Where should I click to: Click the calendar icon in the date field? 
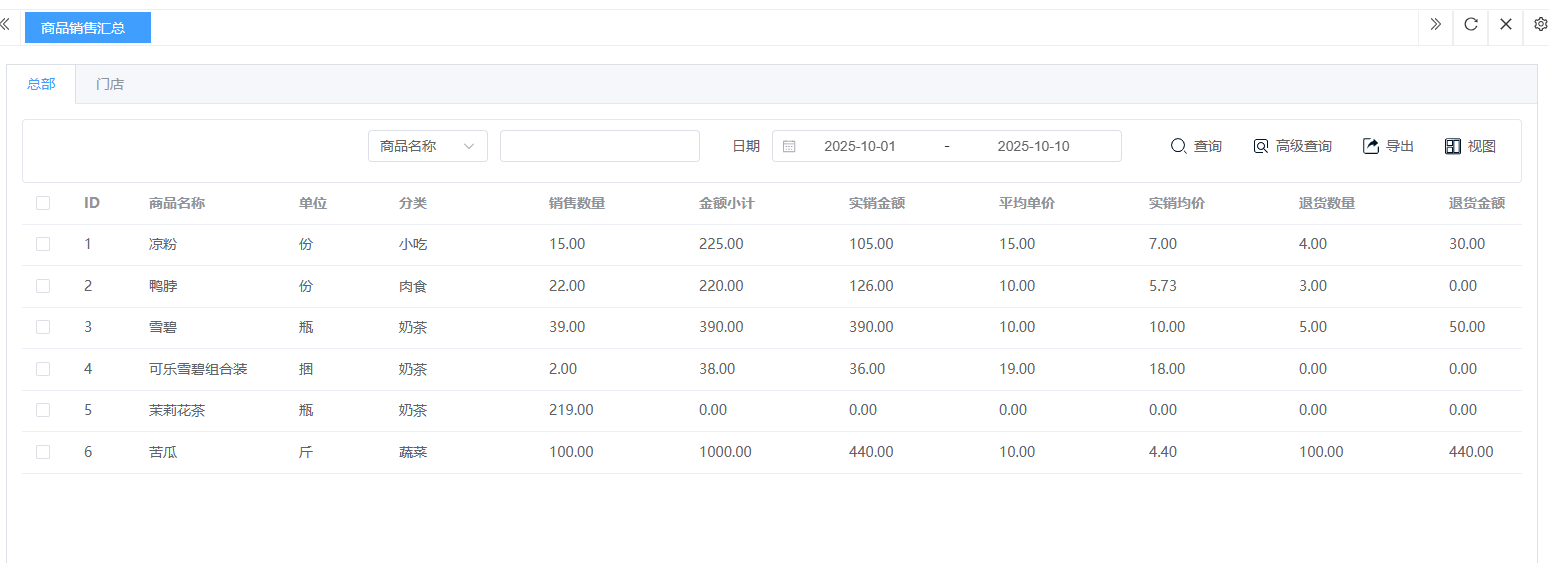click(x=789, y=146)
